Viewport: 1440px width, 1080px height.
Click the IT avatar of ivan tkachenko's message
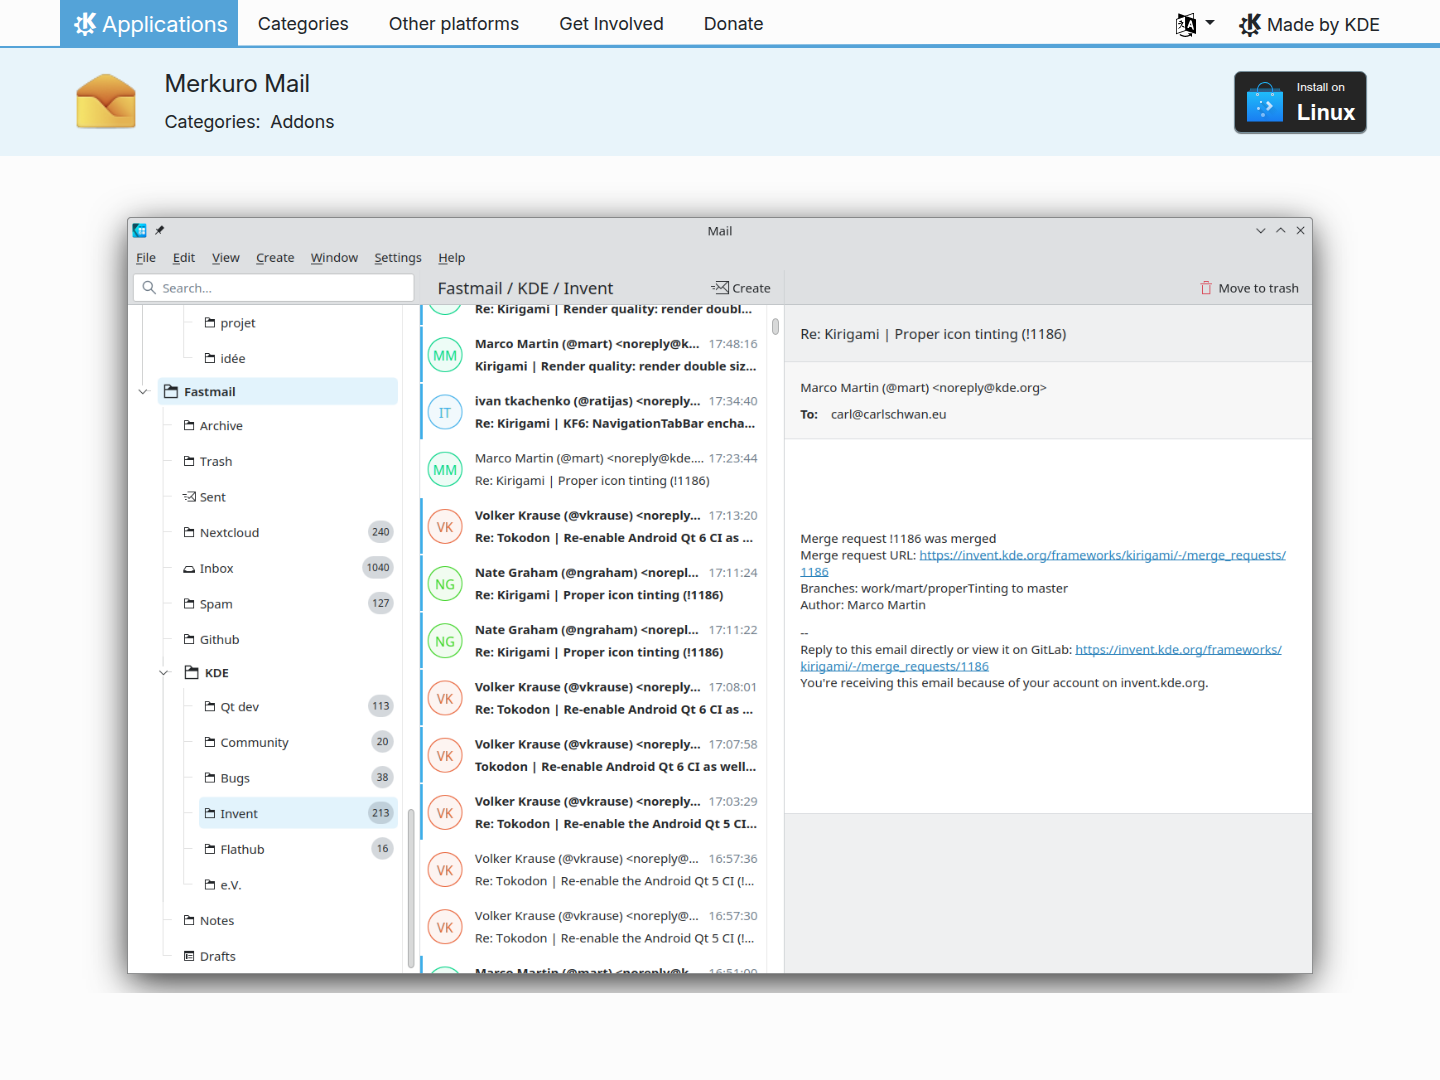pos(445,412)
